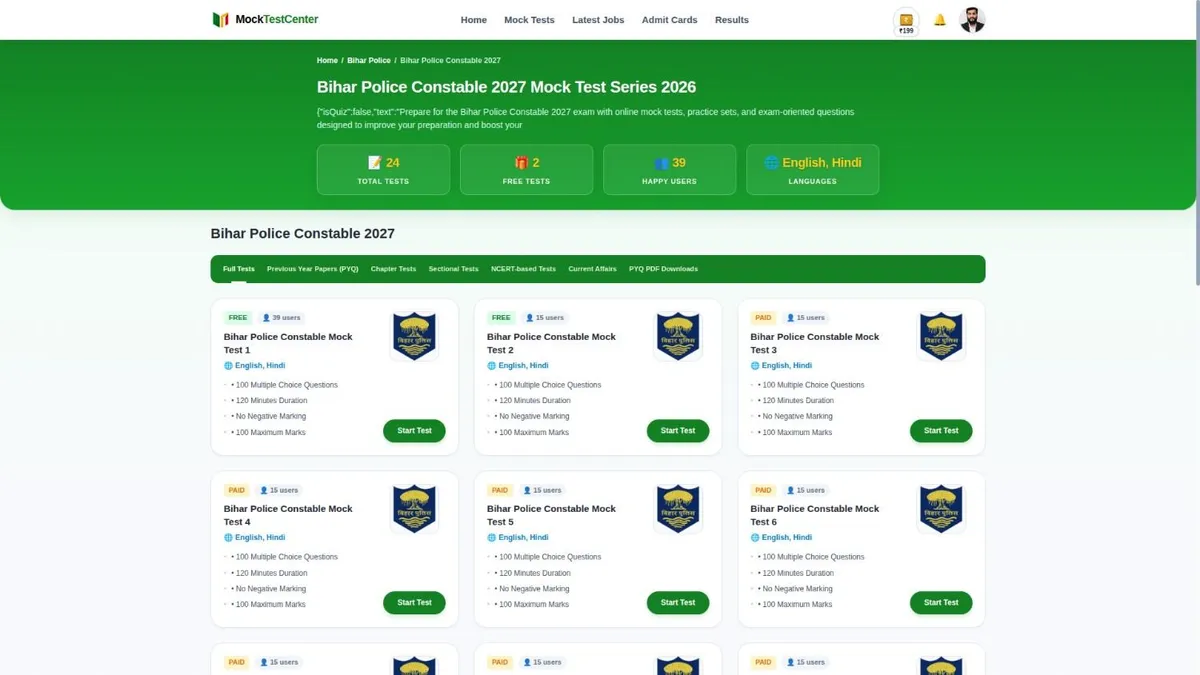Open Admit Cards in top navigation
The height and width of the screenshot is (675, 1200).
point(670,20)
